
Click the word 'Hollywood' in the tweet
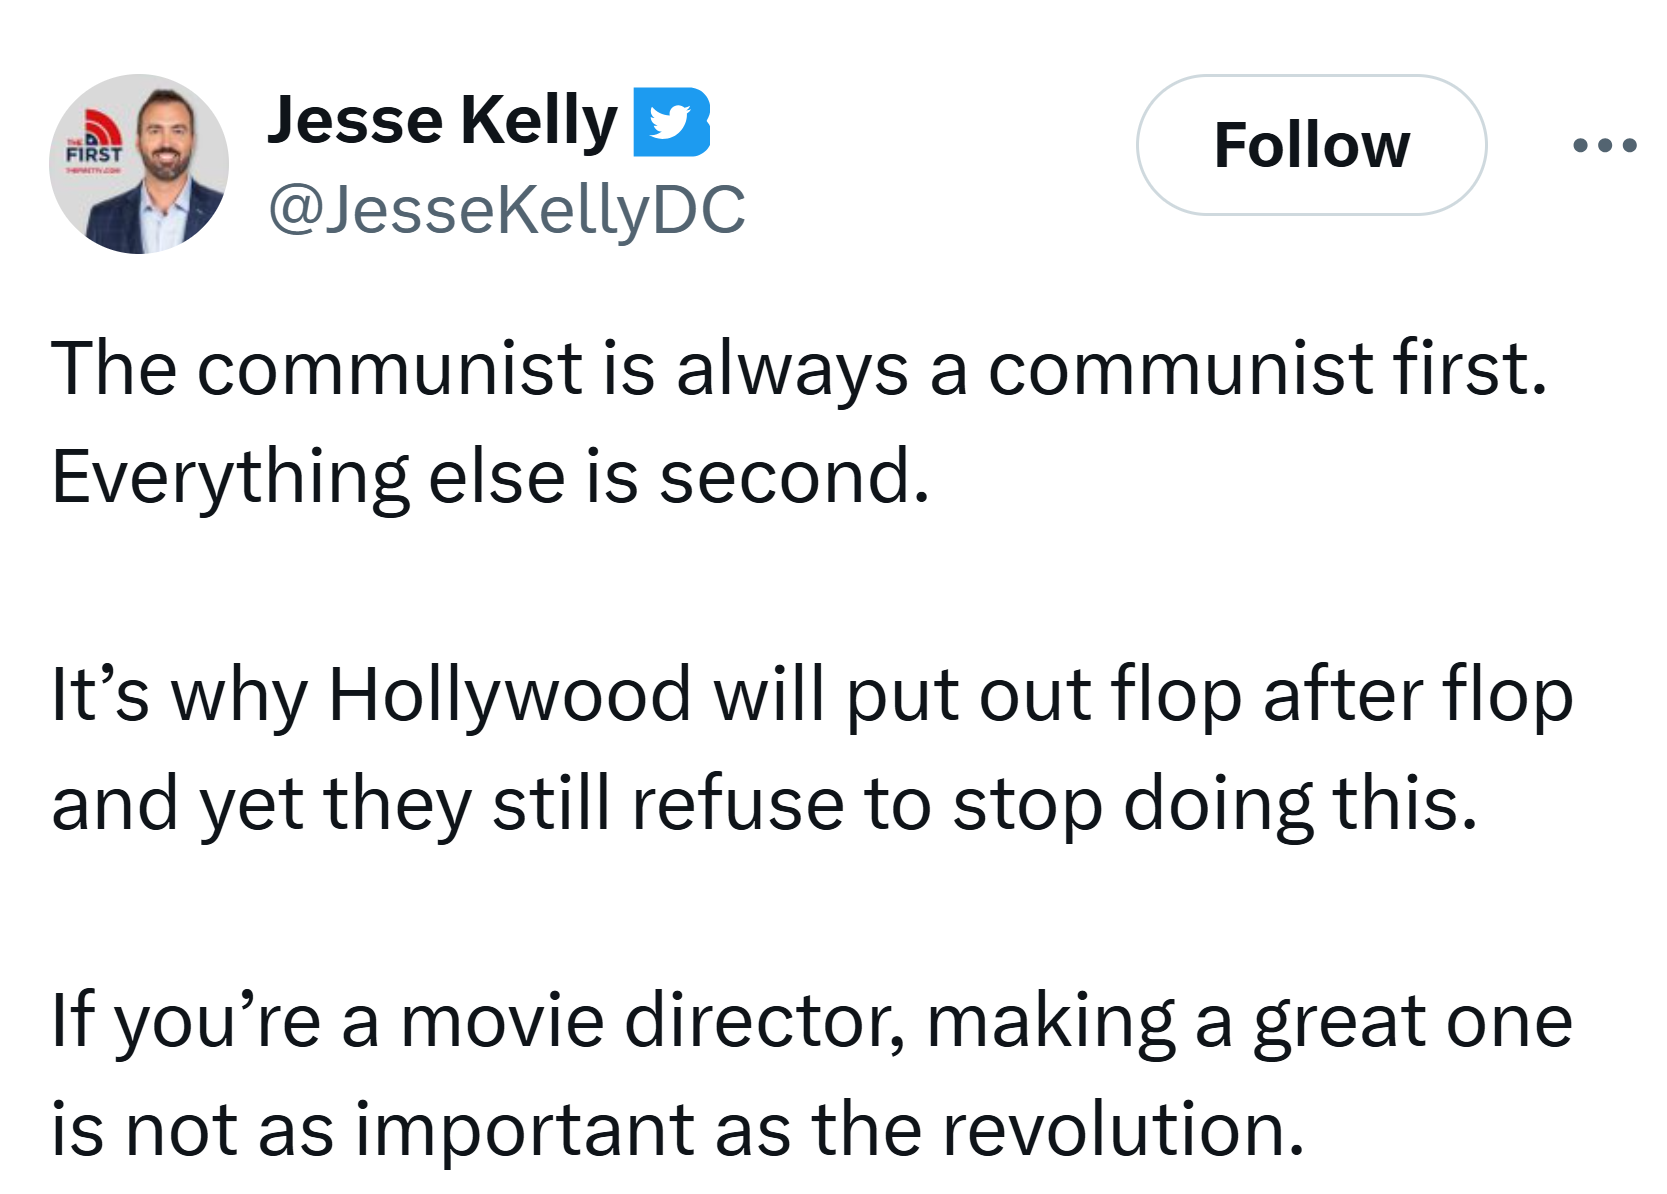point(510,696)
